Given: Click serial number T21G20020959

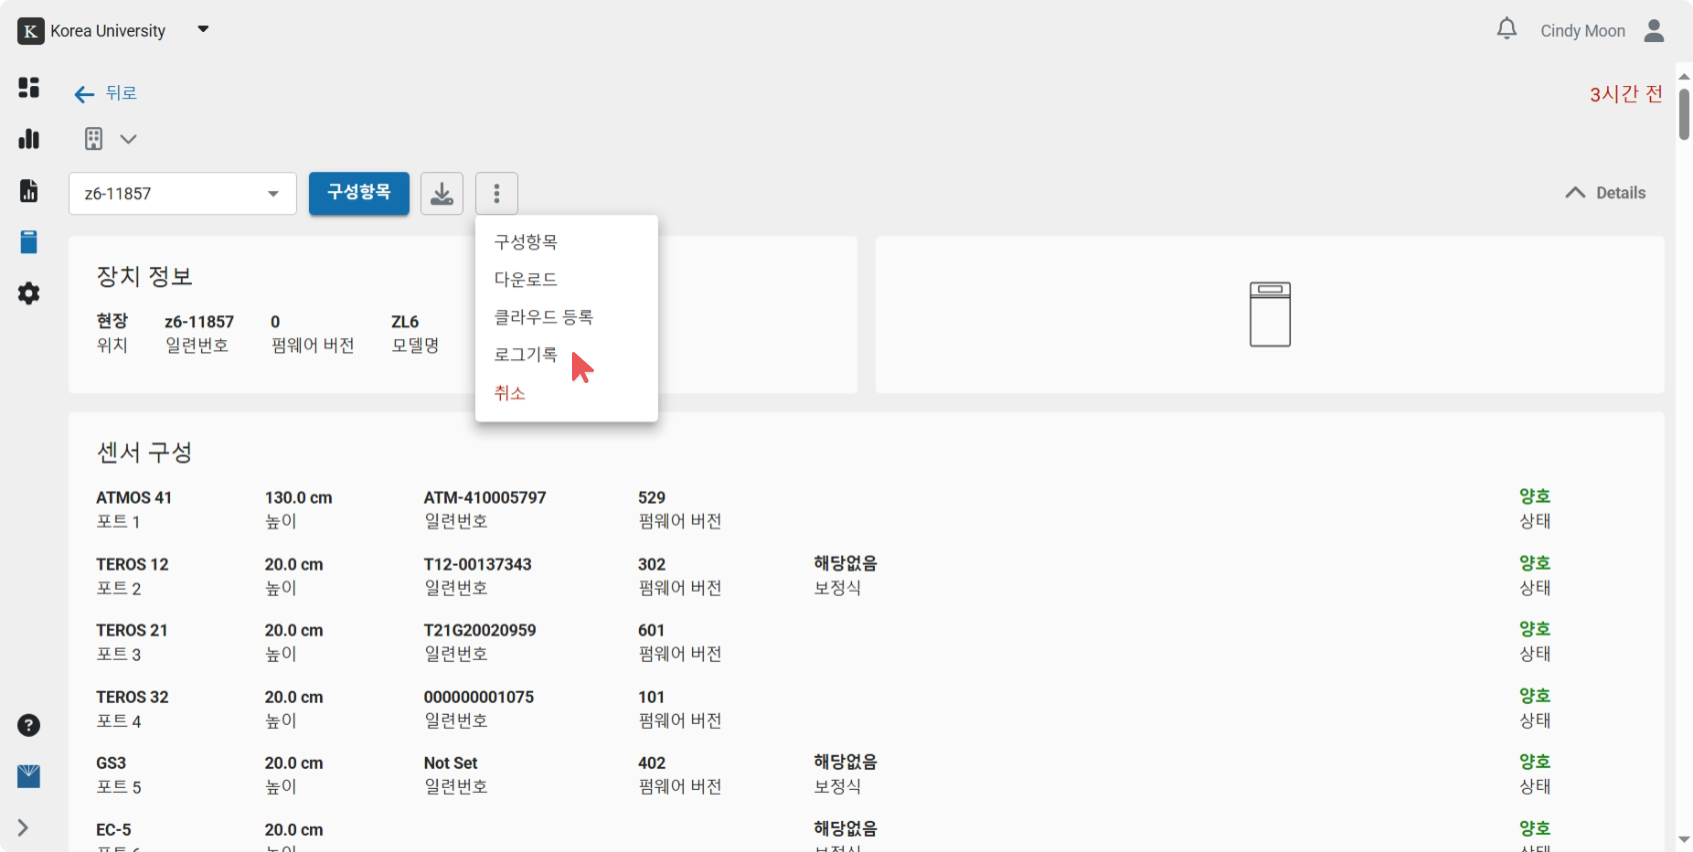Looking at the screenshot, I should (480, 630).
